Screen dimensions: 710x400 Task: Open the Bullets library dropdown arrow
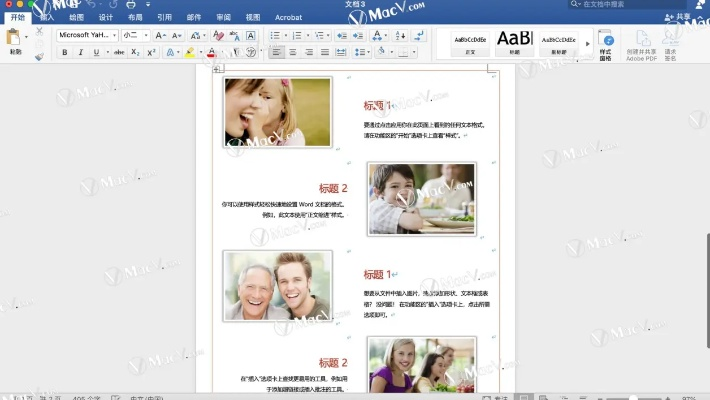pyautogui.click(x=286, y=35)
